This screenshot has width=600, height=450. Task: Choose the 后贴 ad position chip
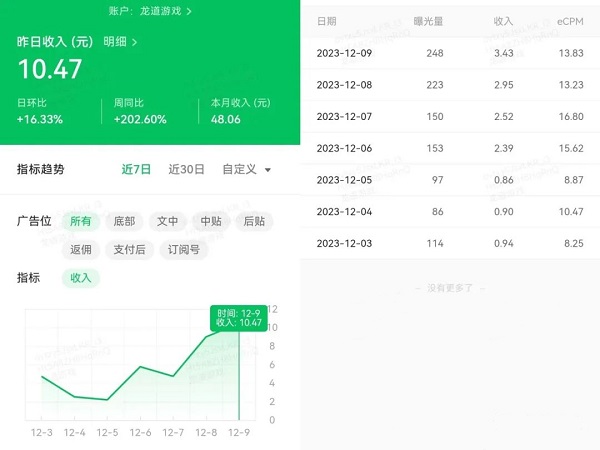point(254,221)
